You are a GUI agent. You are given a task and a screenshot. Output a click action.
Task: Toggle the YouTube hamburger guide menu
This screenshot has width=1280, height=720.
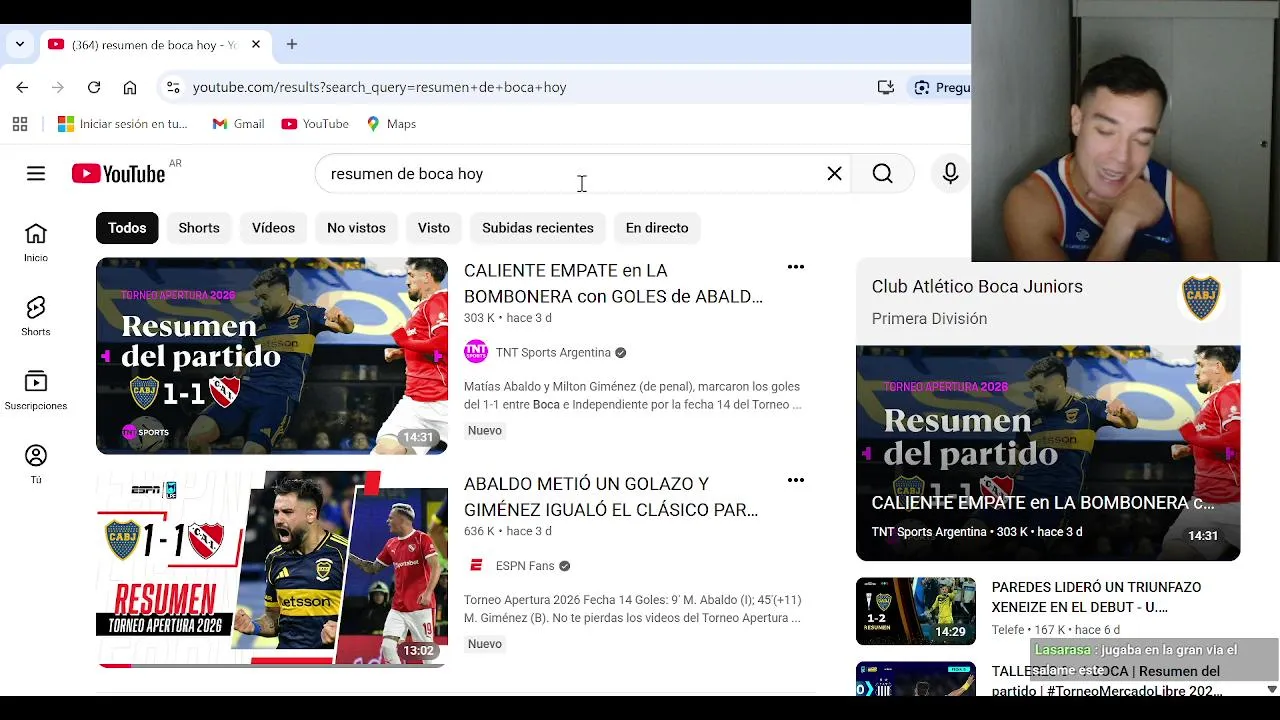tap(36, 174)
